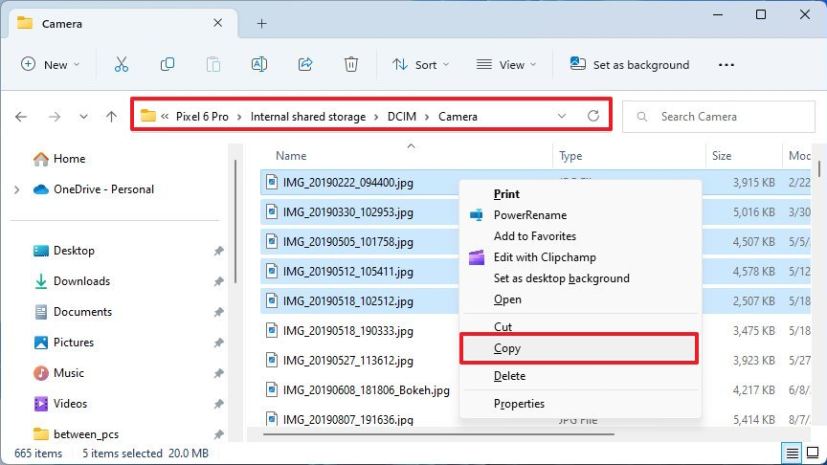
Task: Click the Delete trash icon in toolbar
Action: tap(351, 64)
